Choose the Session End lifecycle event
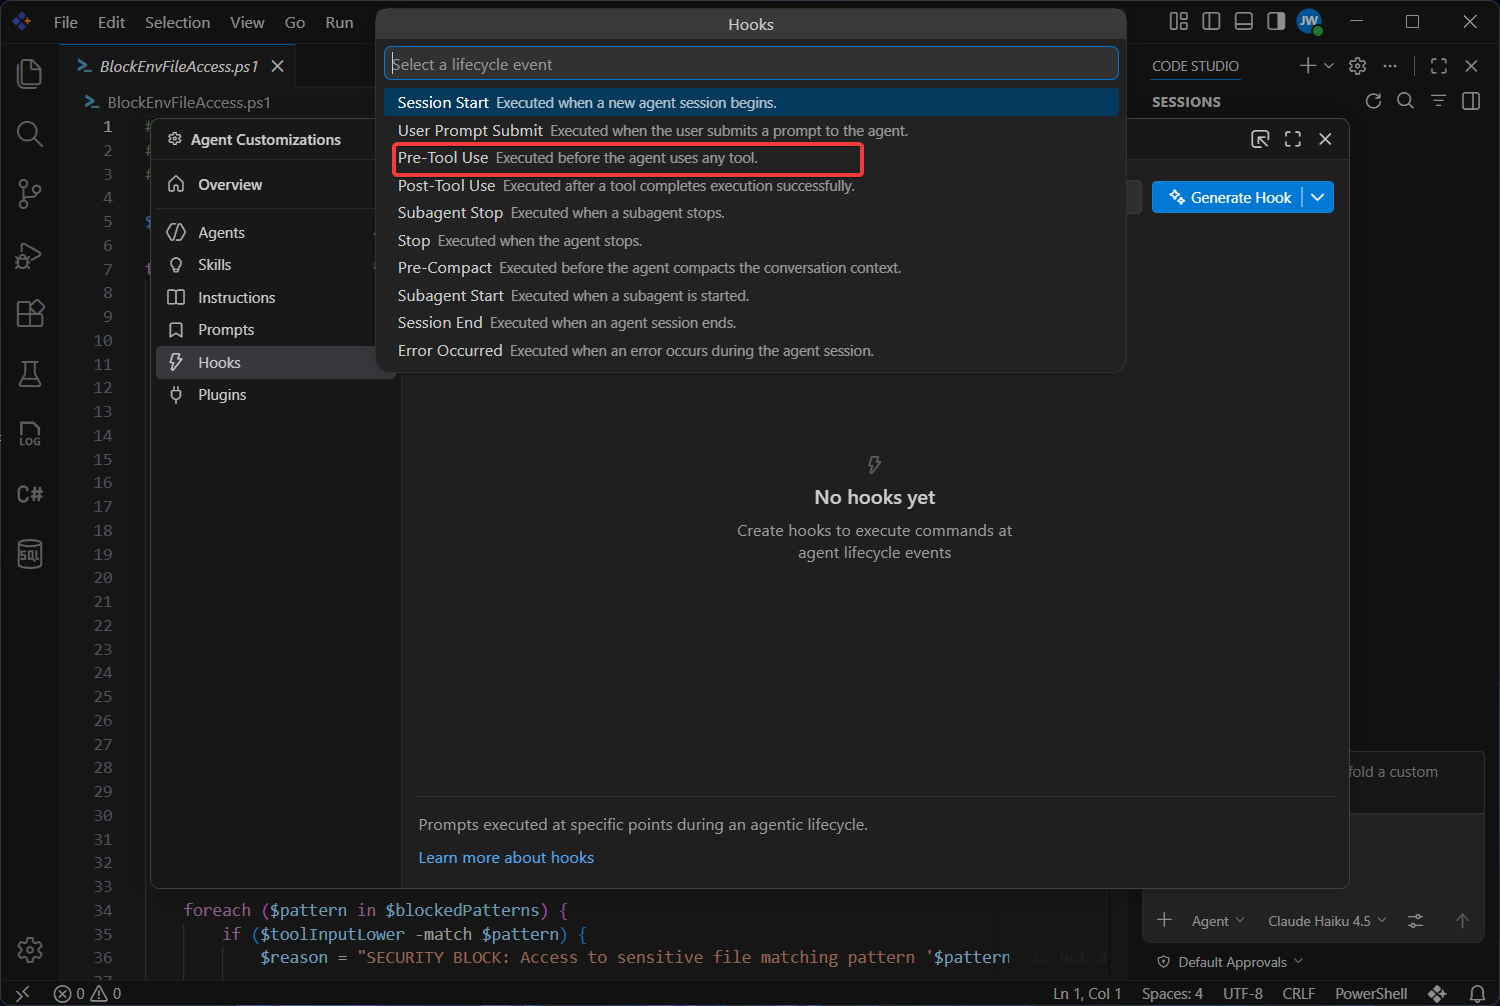This screenshot has width=1500, height=1006. click(x=751, y=323)
